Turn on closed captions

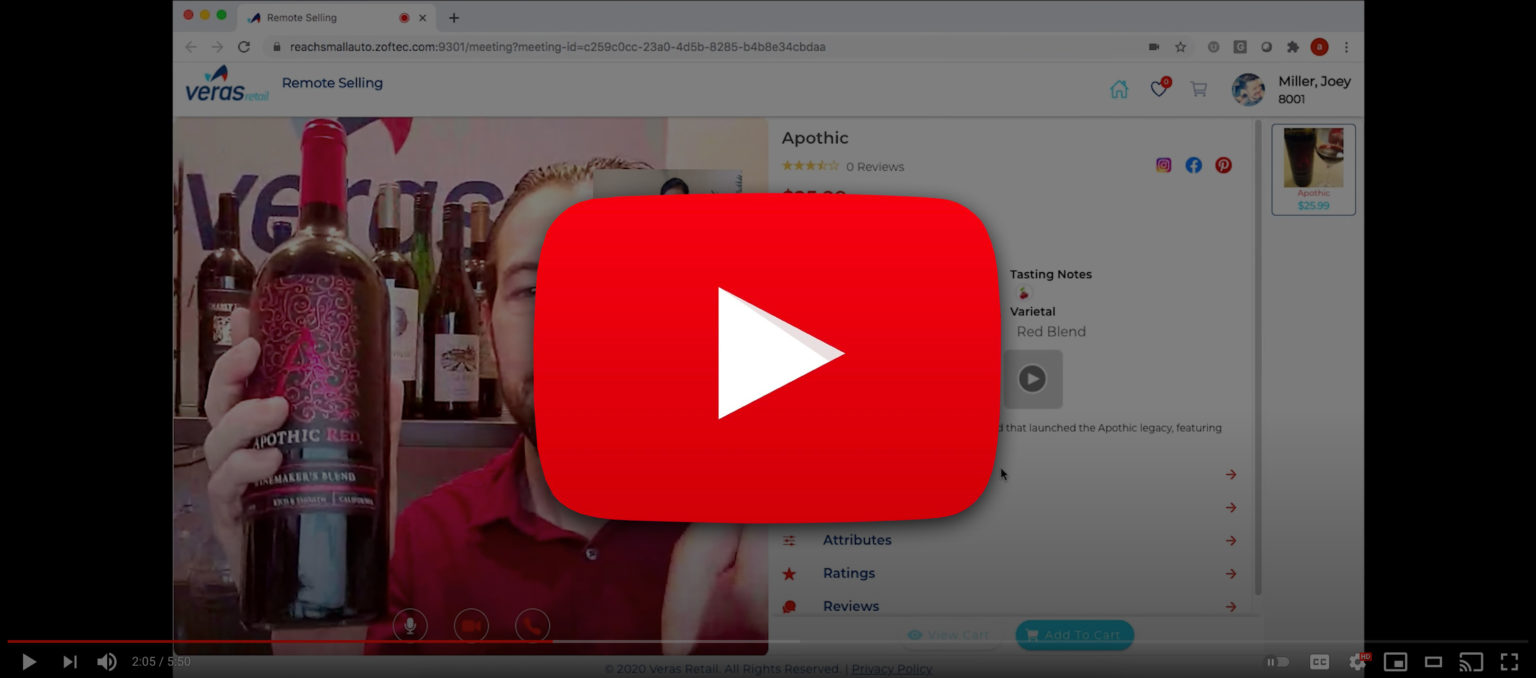(1319, 661)
